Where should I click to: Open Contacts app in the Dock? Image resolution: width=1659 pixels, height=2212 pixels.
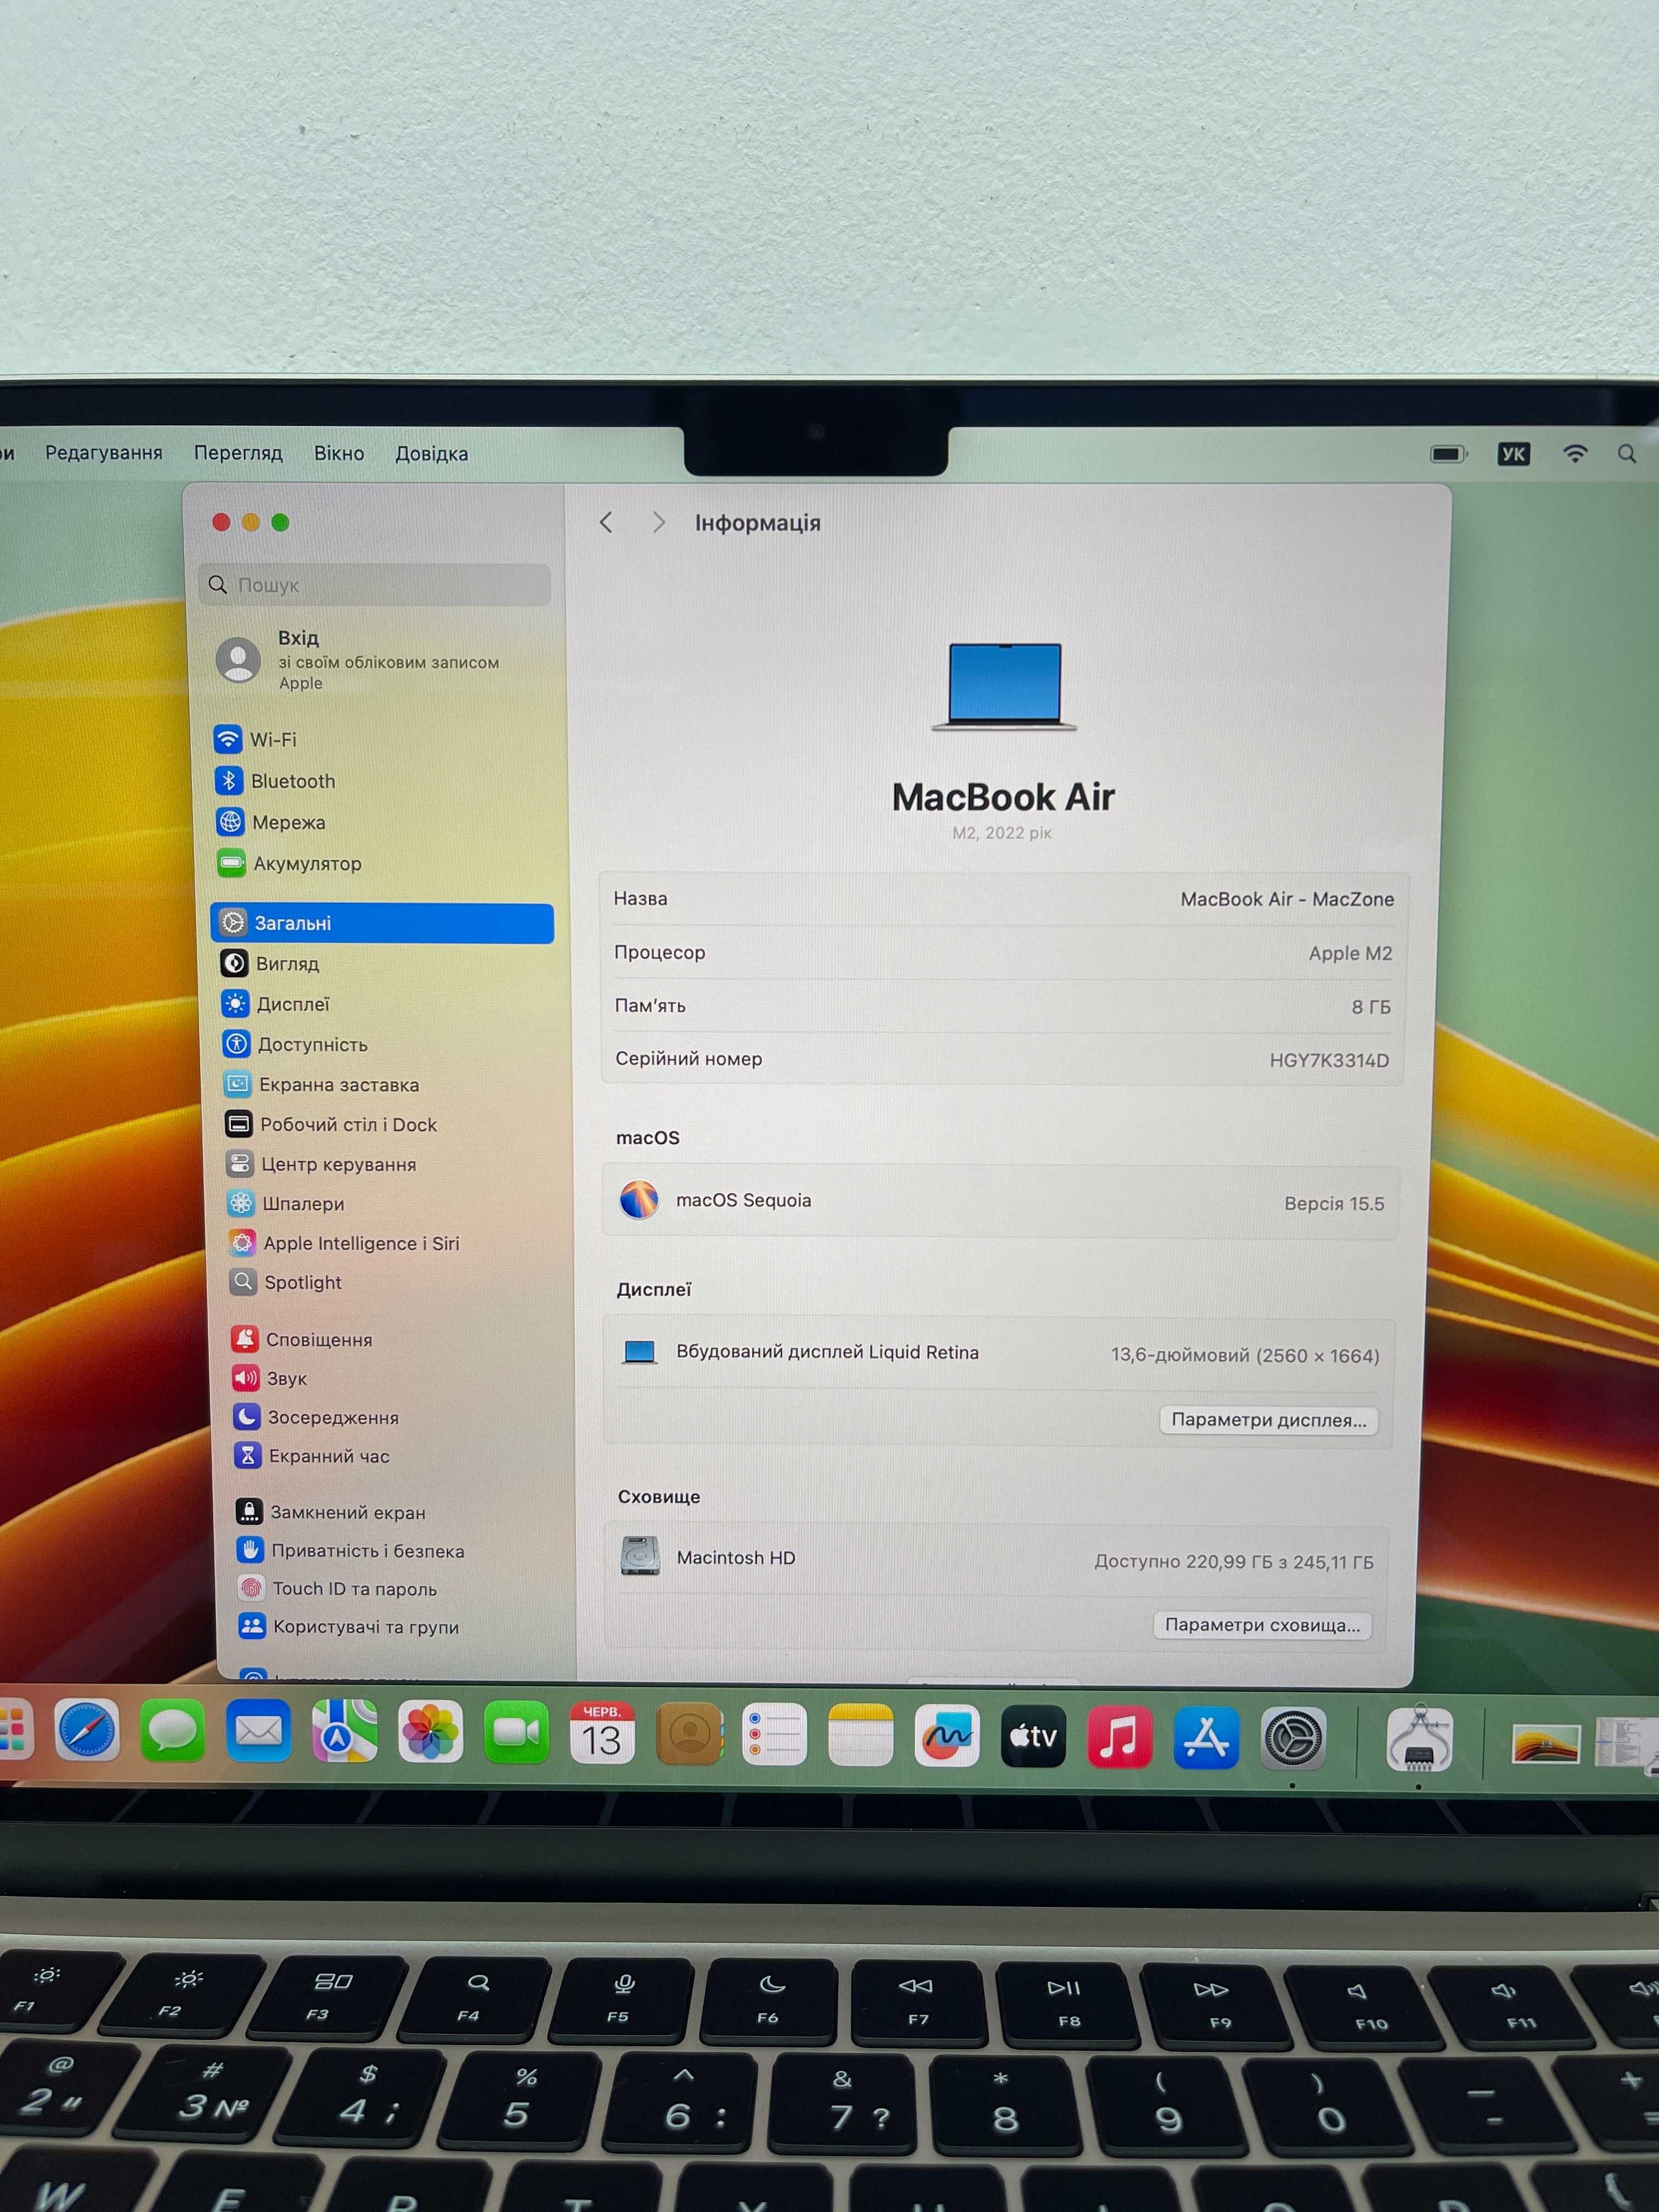[689, 1734]
